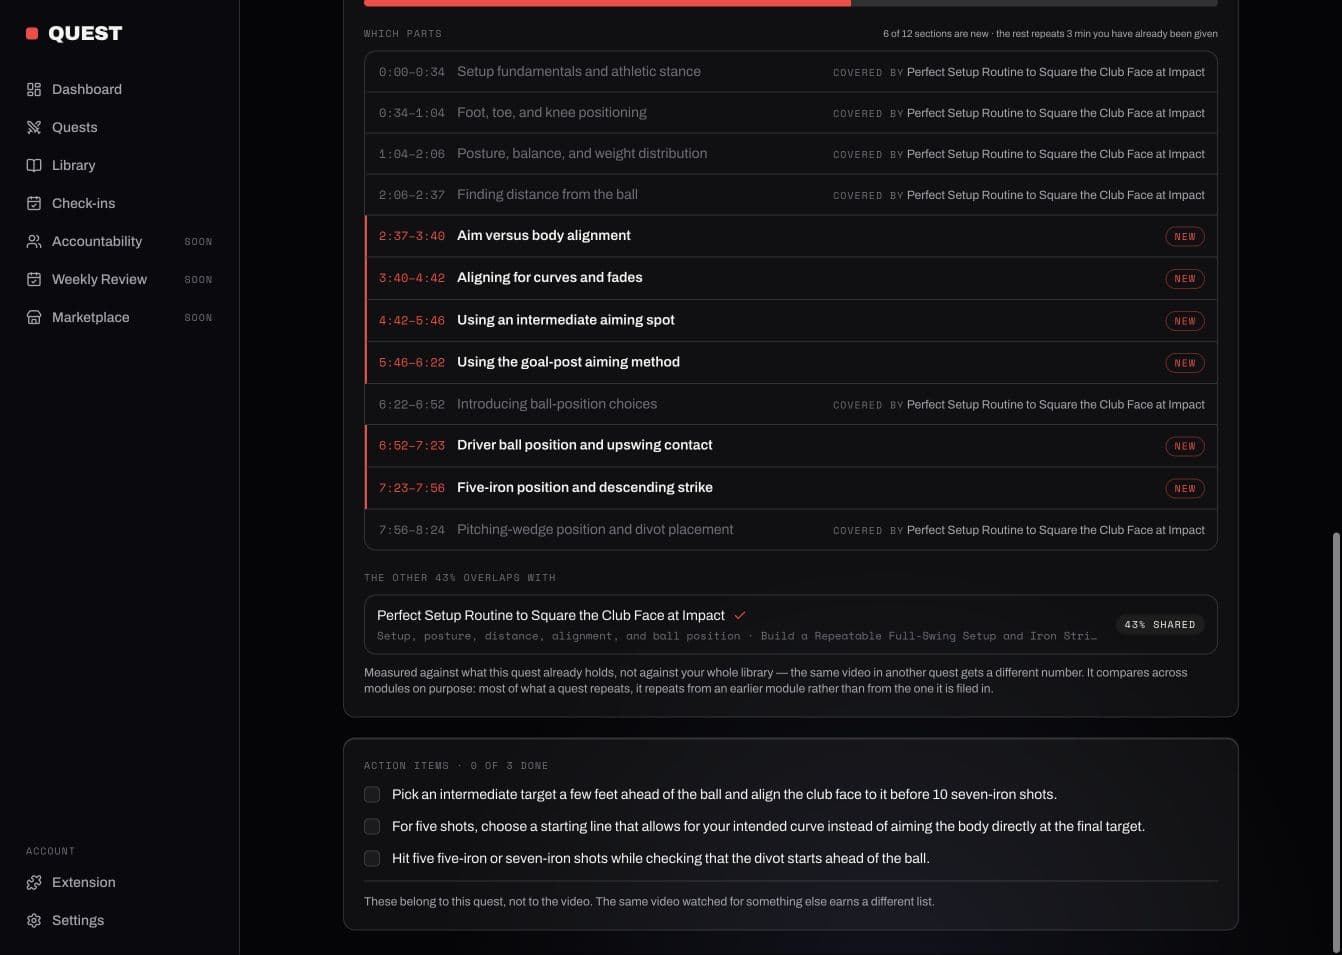Select the Using the goal-post aiming method row

[x=791, y=362]
